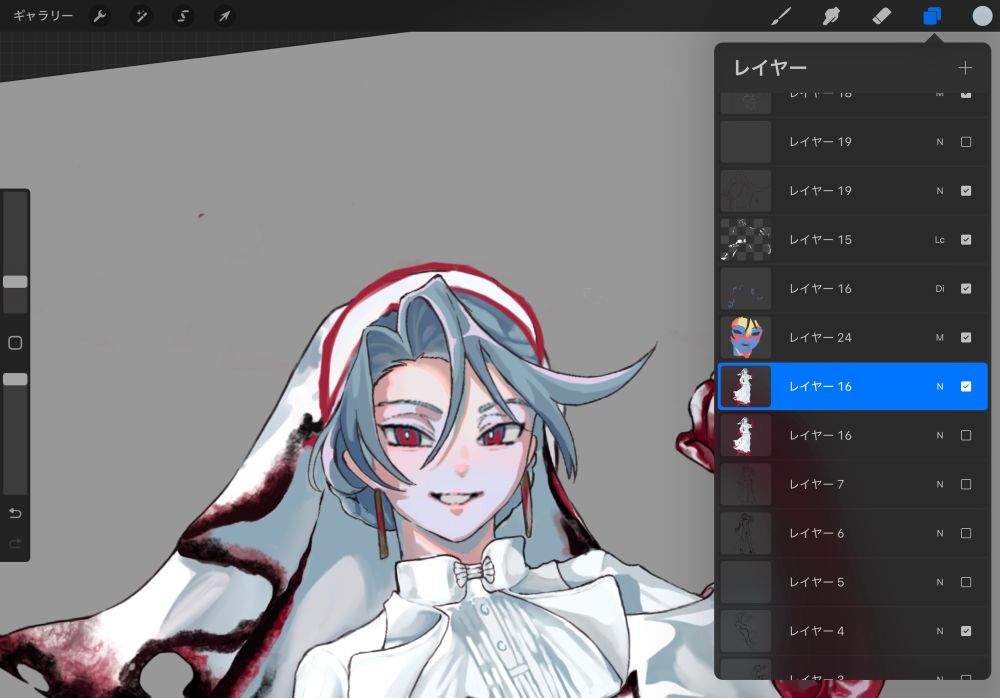
Task: Open Lc blend mode of レイヤー 15
Action: click(939, 240)
